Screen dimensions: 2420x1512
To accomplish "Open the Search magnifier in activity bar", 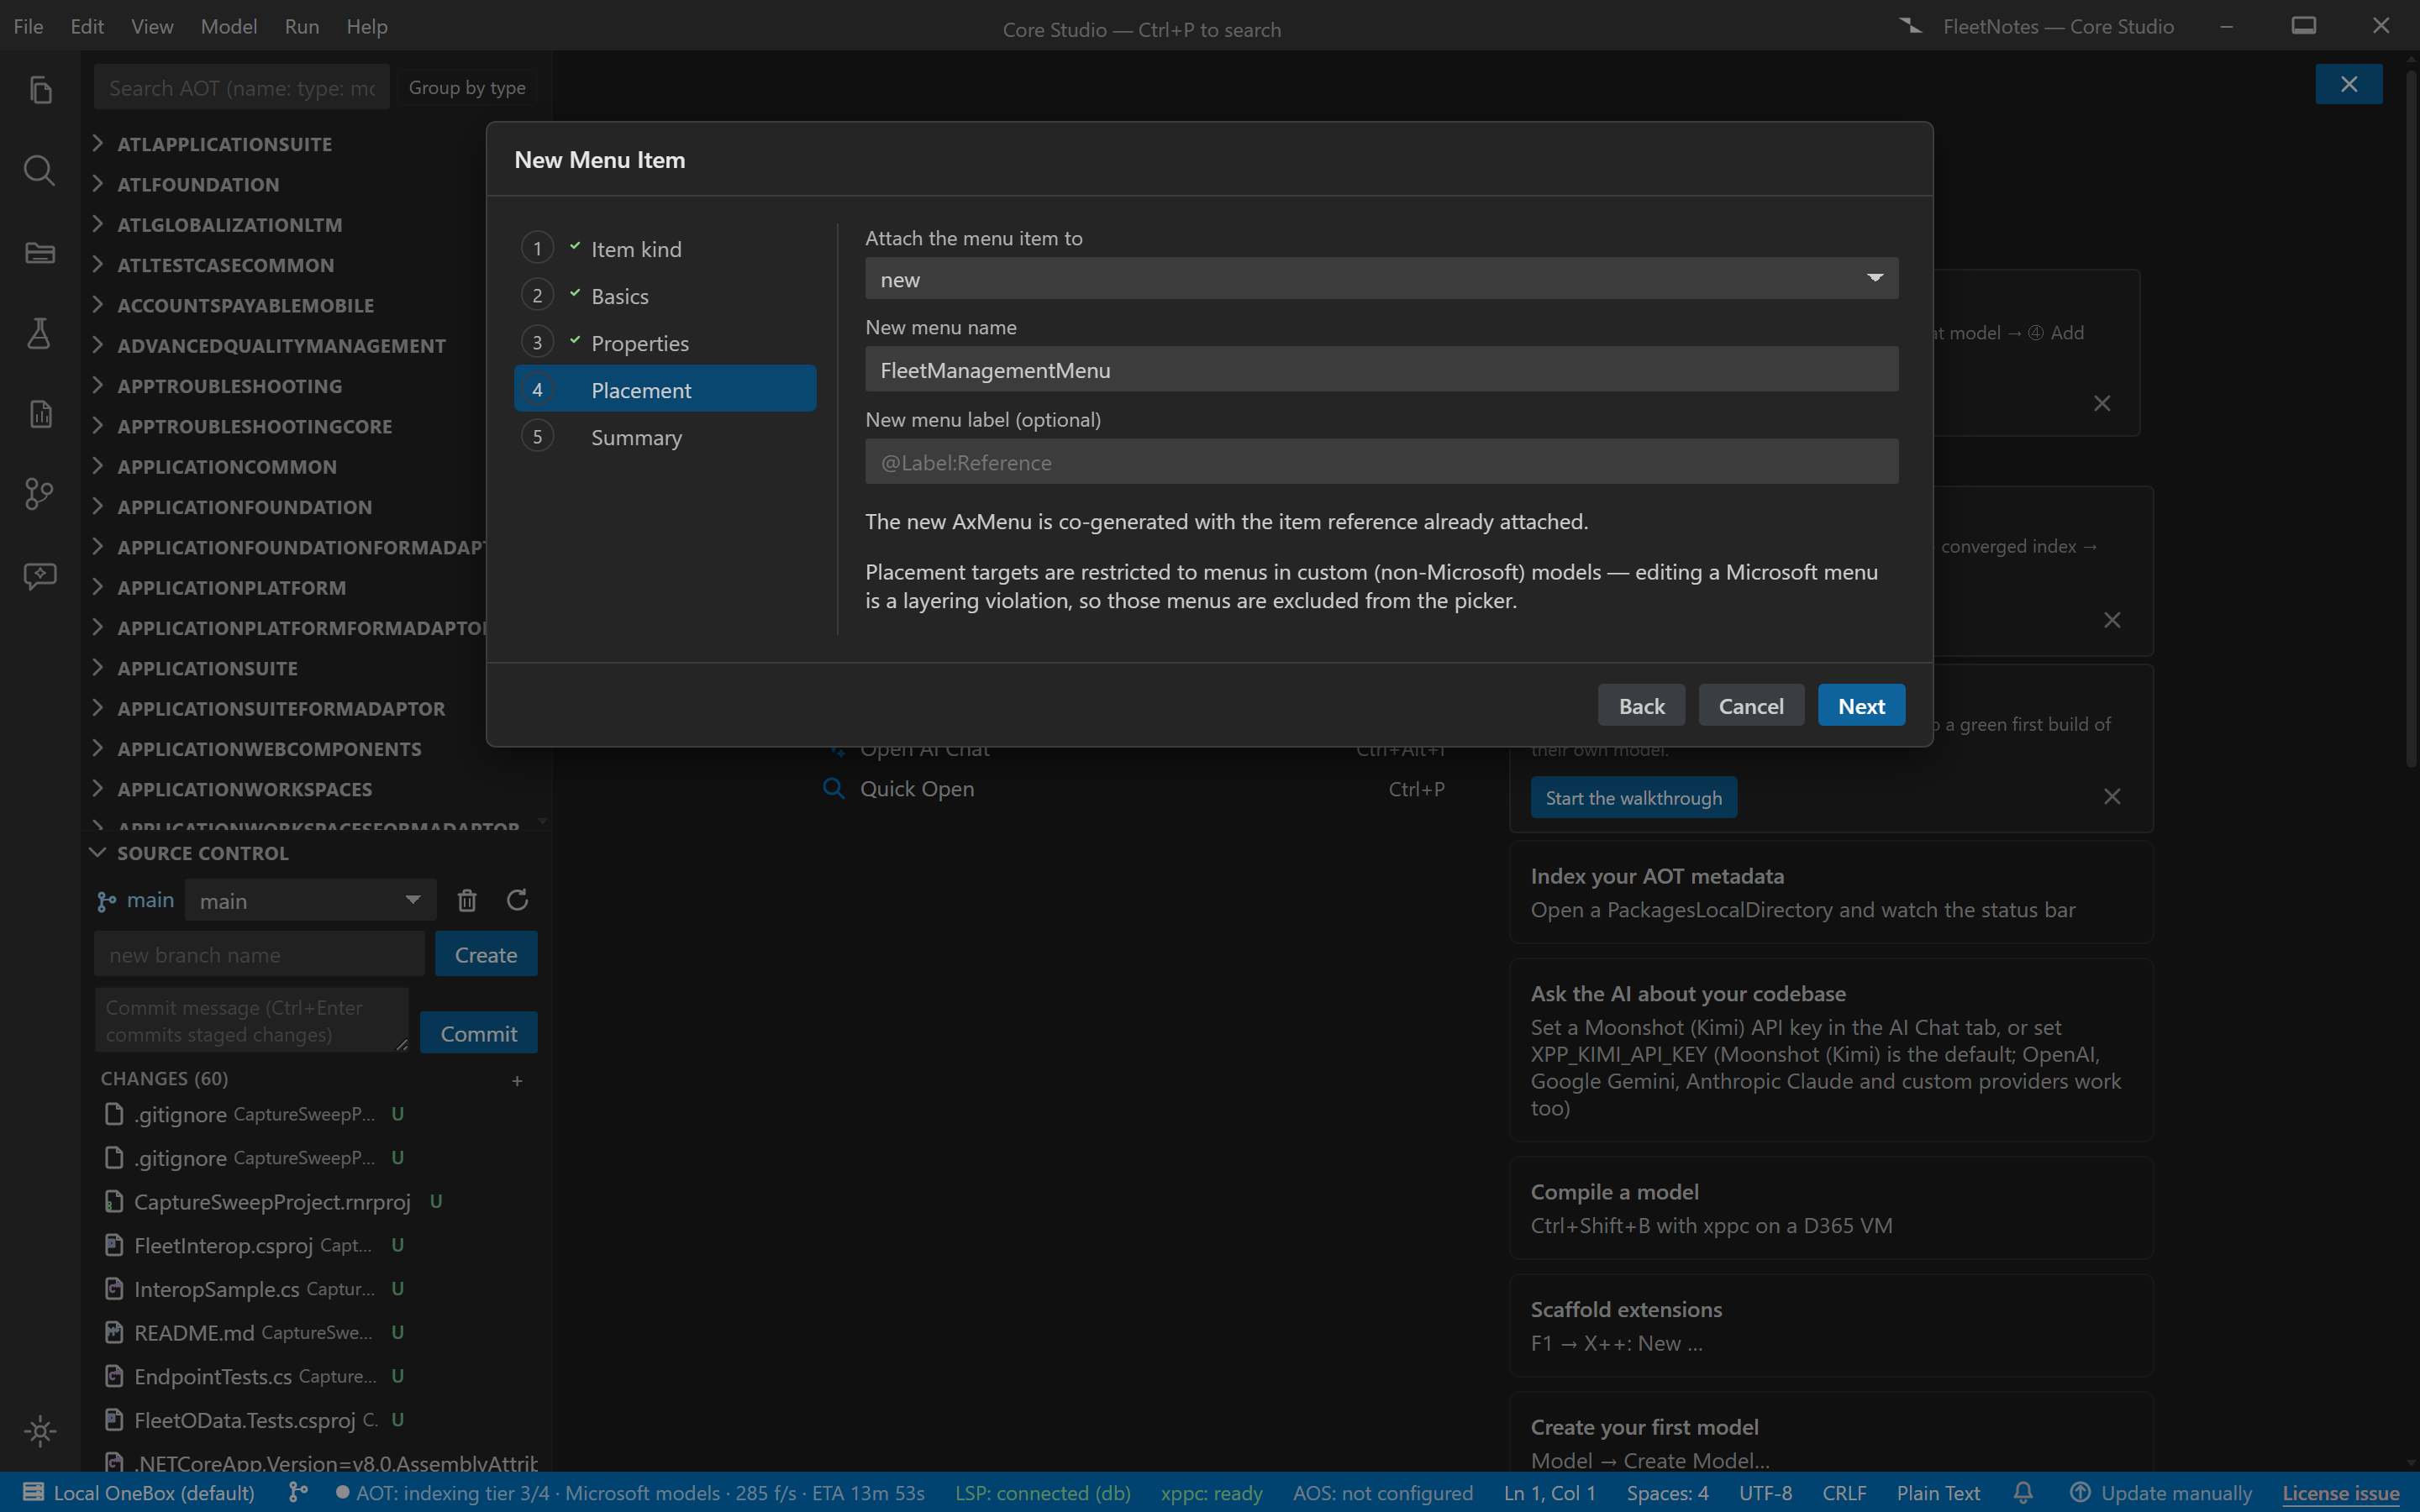I will 40,171.
